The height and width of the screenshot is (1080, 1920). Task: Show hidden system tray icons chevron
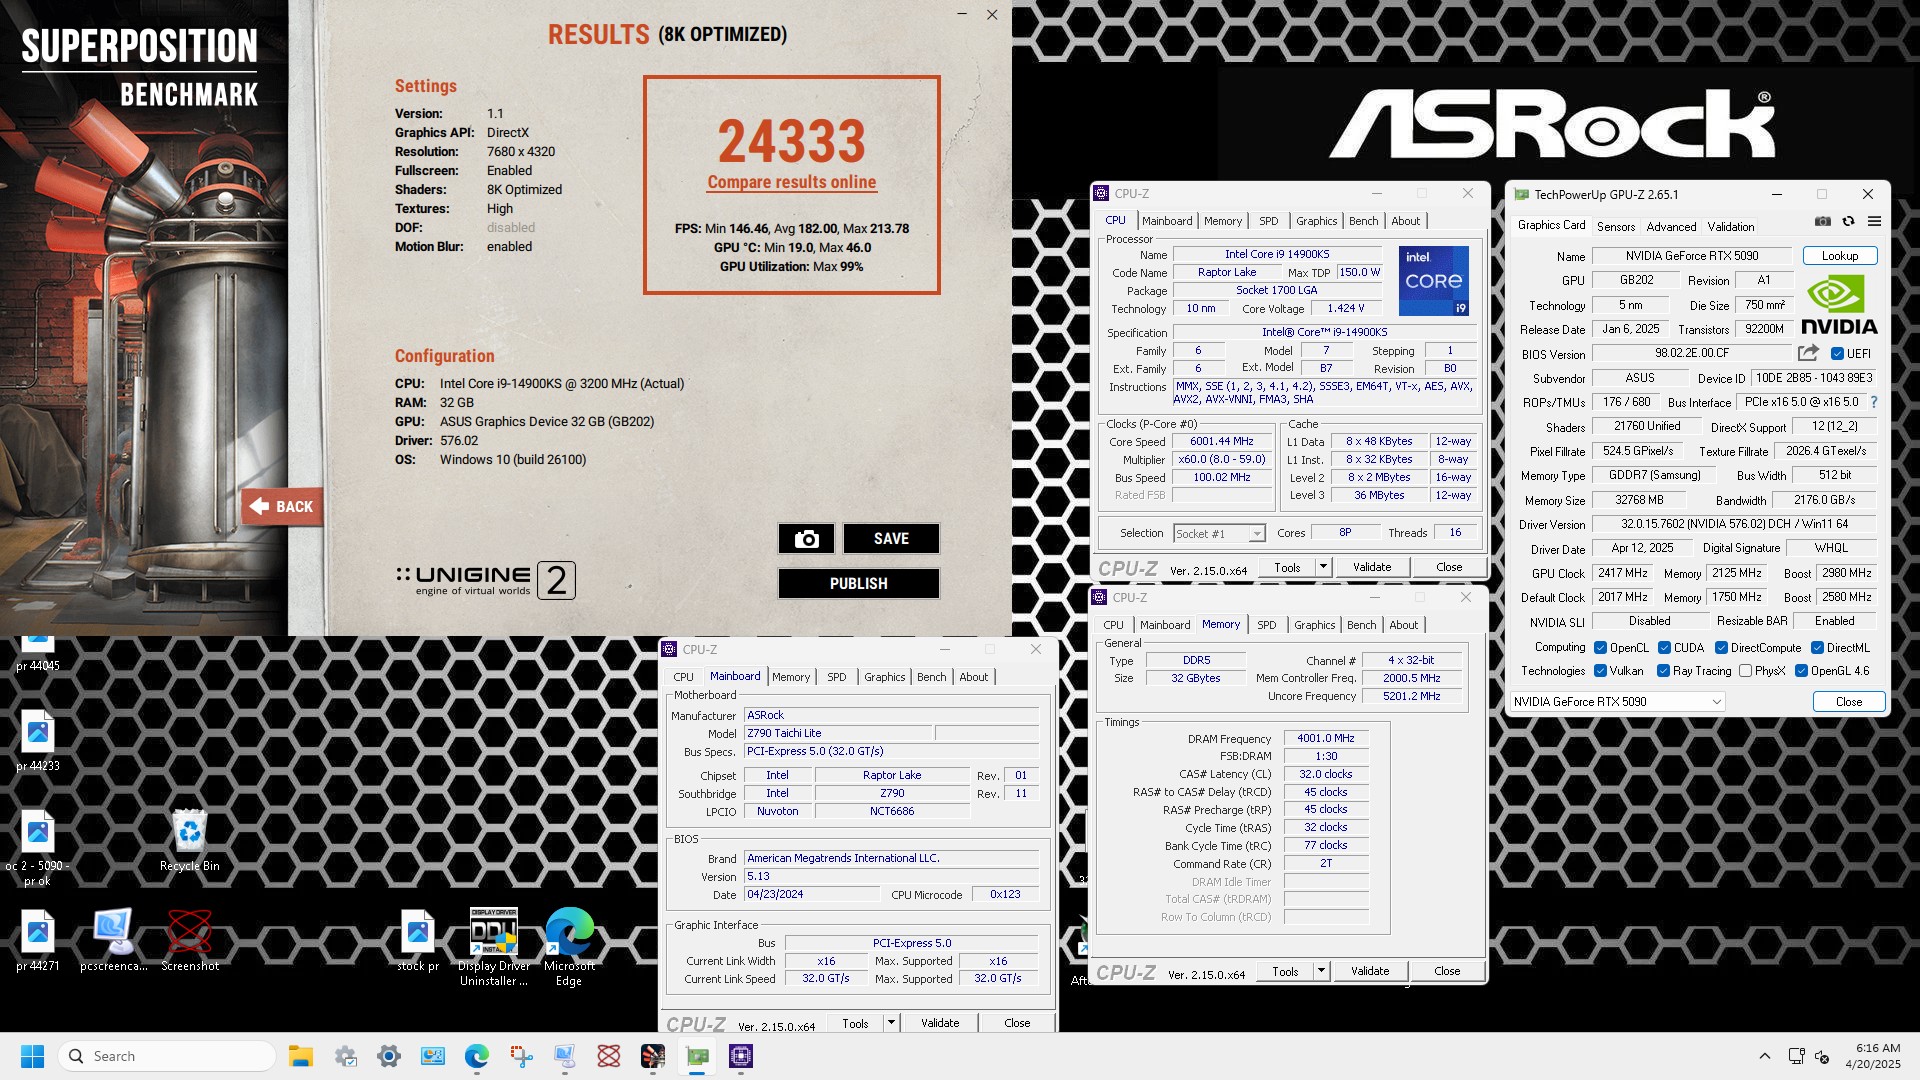[x=1764, y=1056]
